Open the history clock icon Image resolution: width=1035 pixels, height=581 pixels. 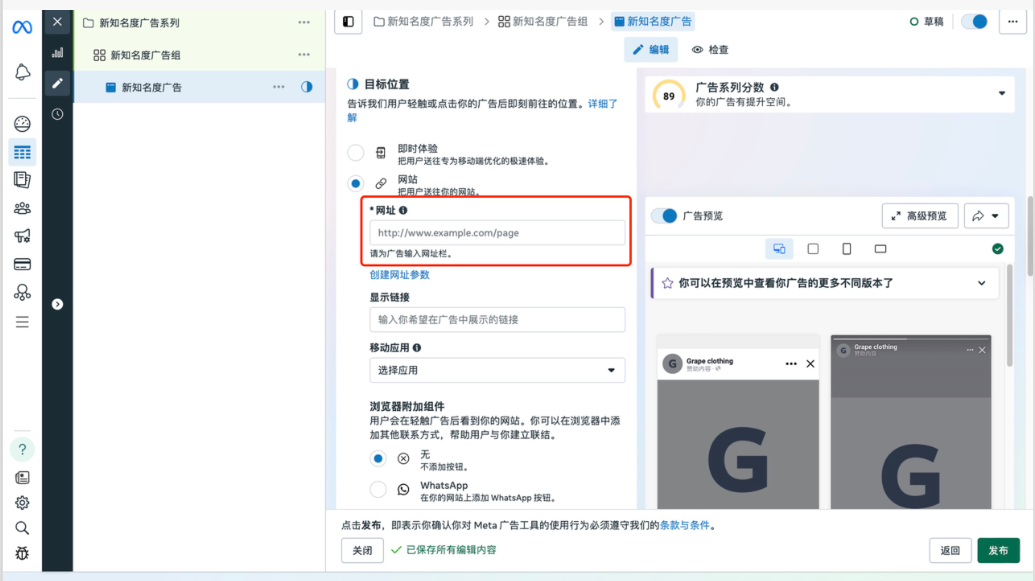pyautogui.click(x=57, y=114)
